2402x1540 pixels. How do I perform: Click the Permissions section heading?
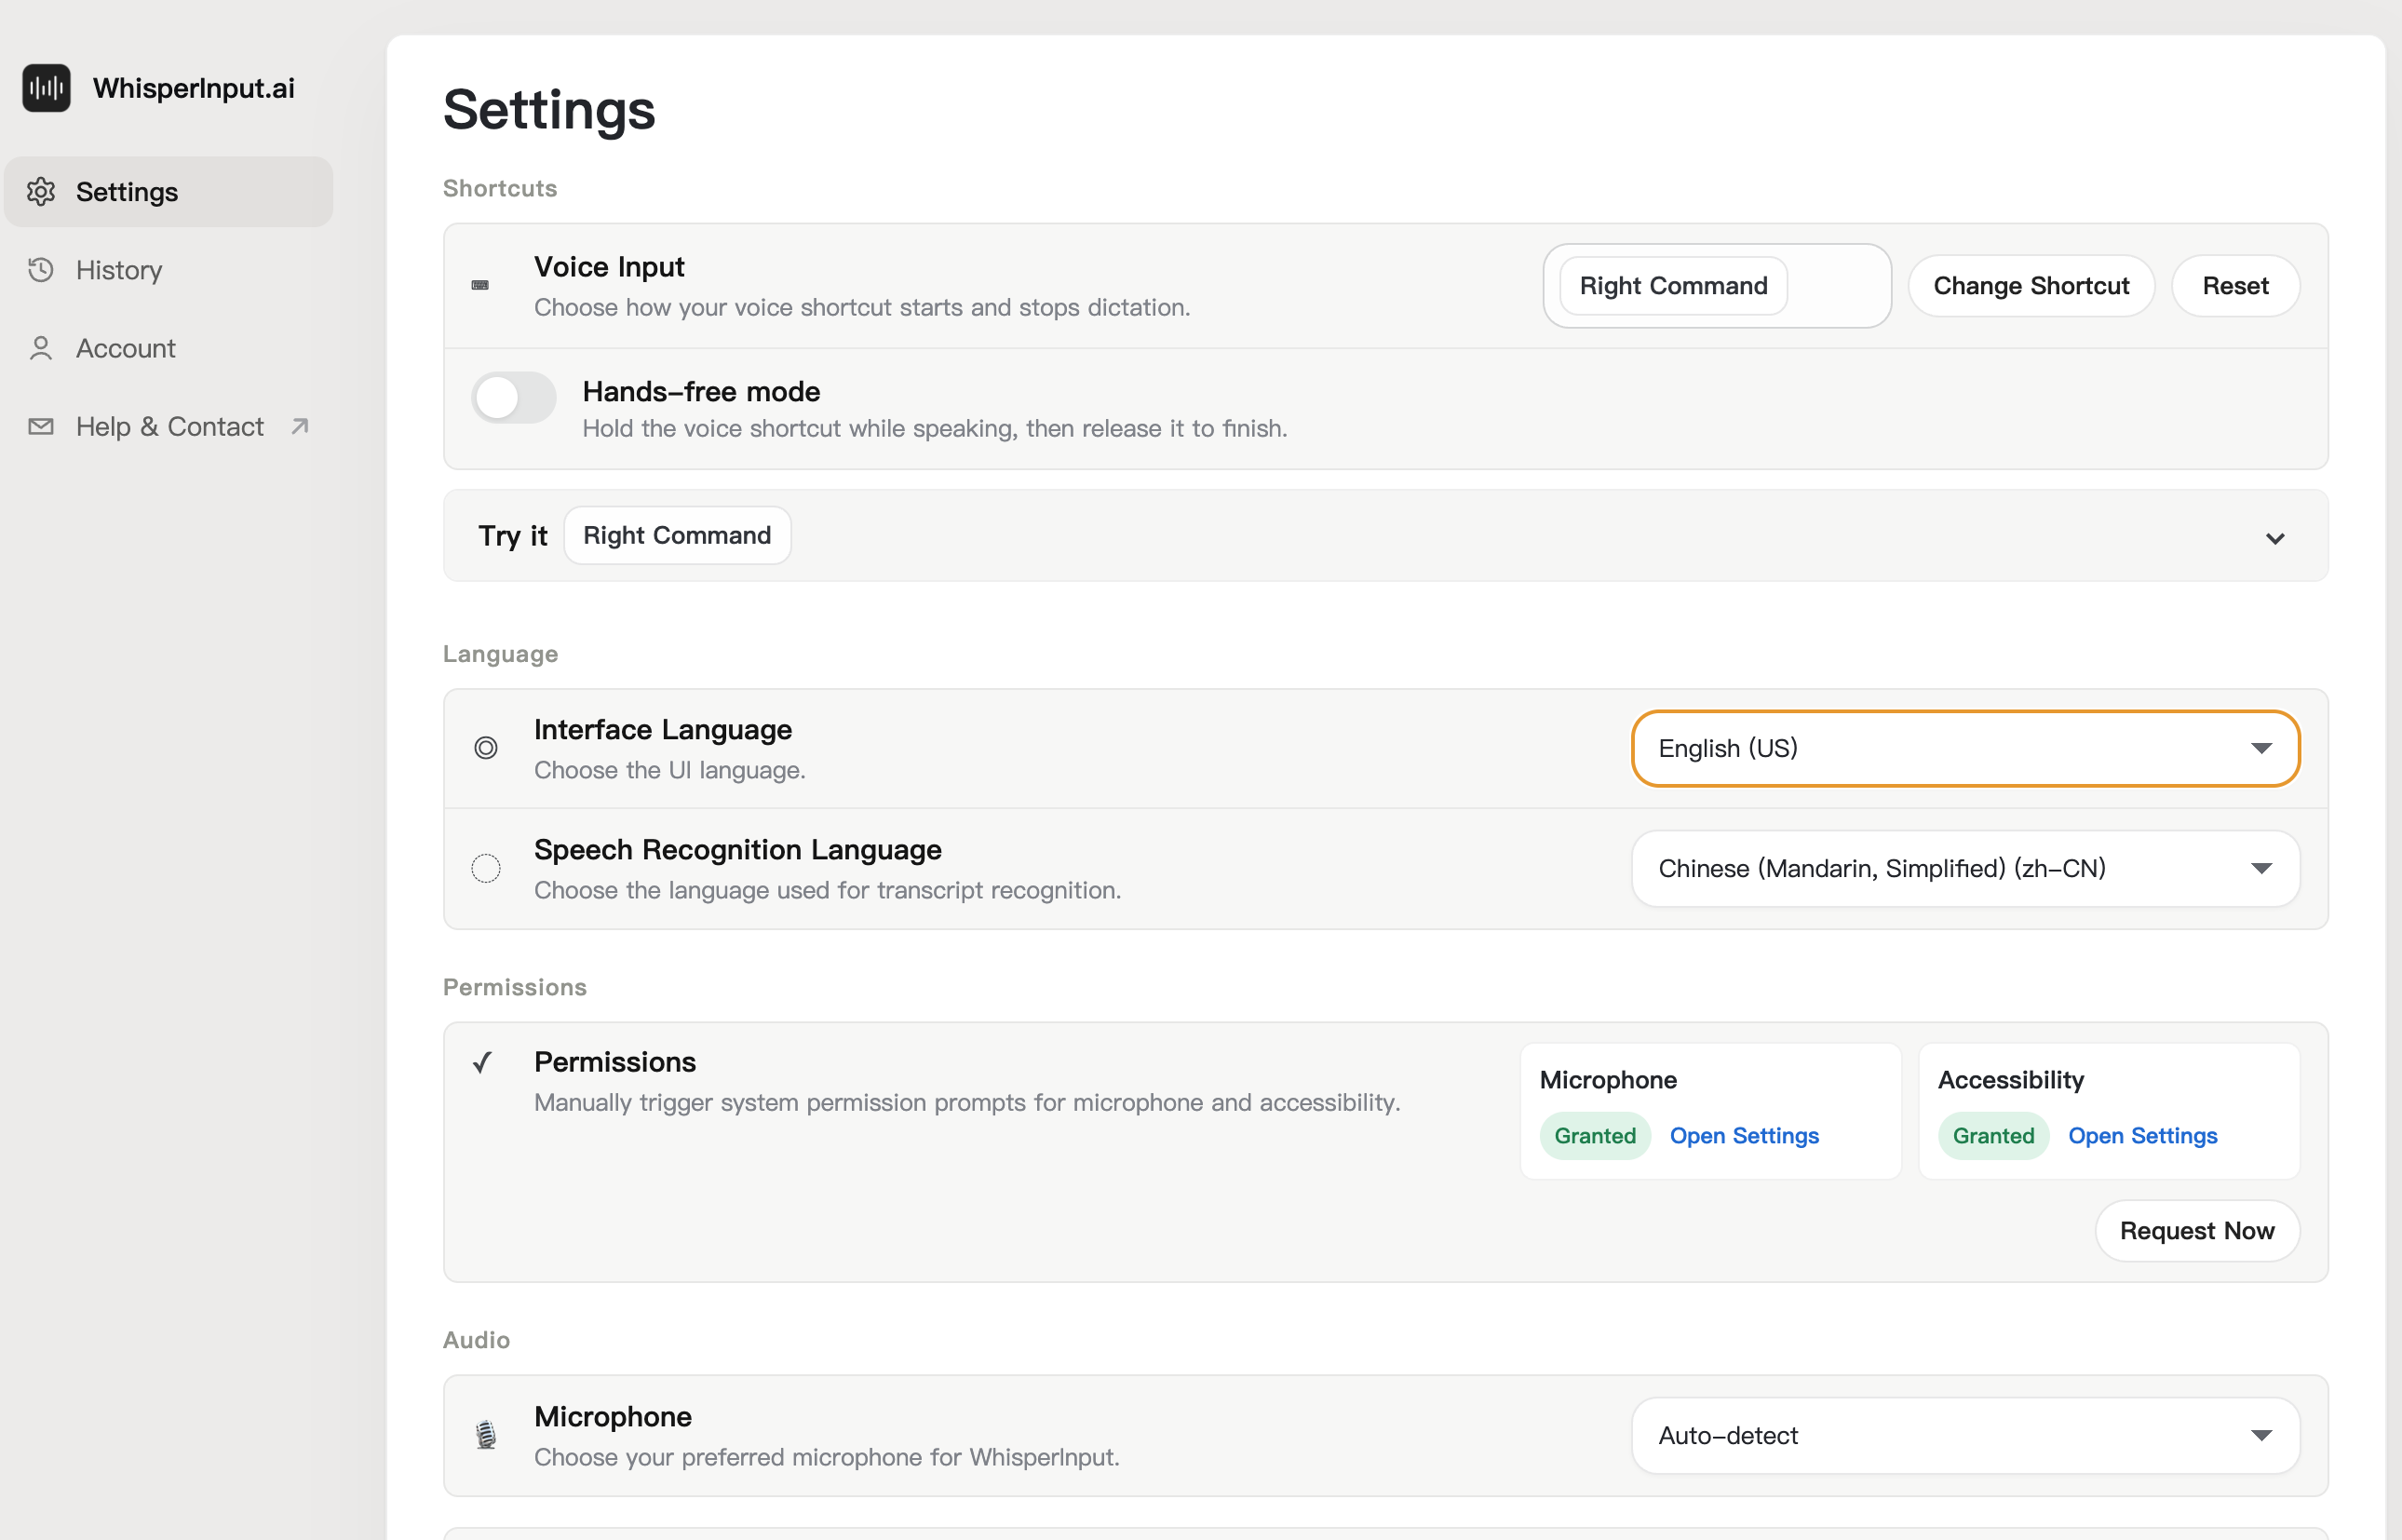pyautogui.click(x=515, y=987)
